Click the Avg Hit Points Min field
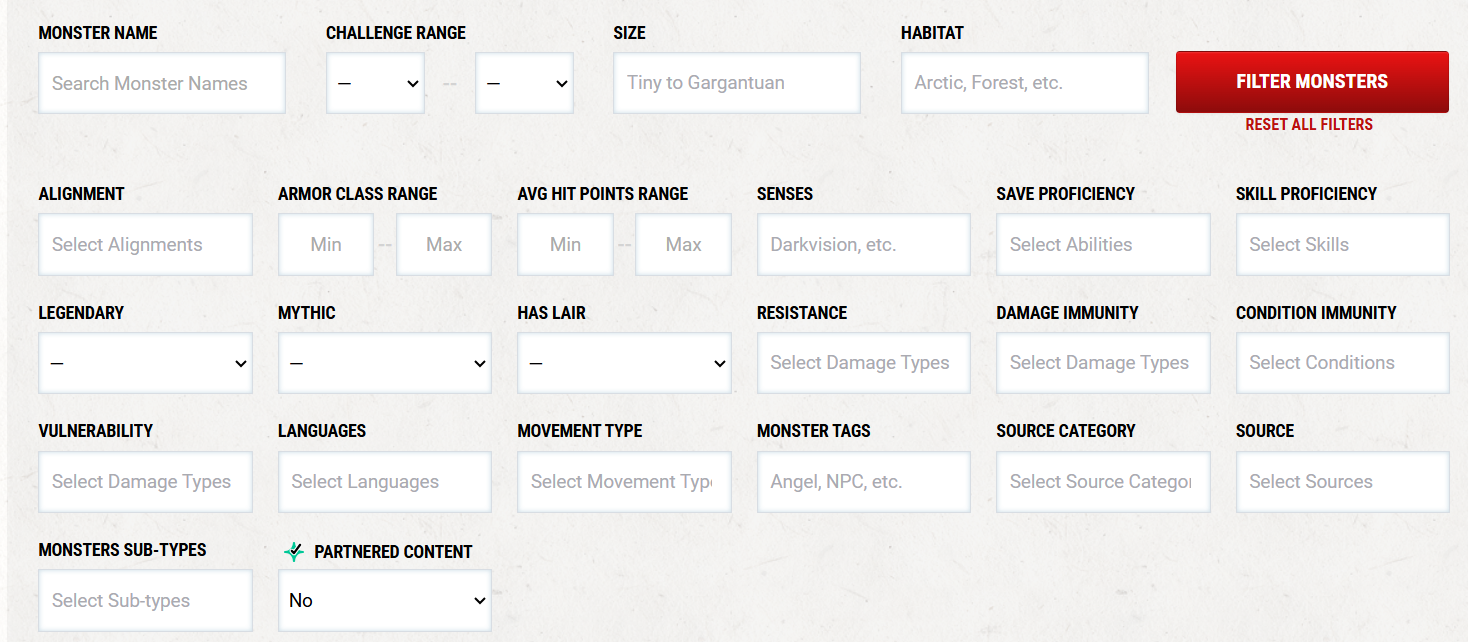Viewport: 1468px width, 642px height. [565, 244]
